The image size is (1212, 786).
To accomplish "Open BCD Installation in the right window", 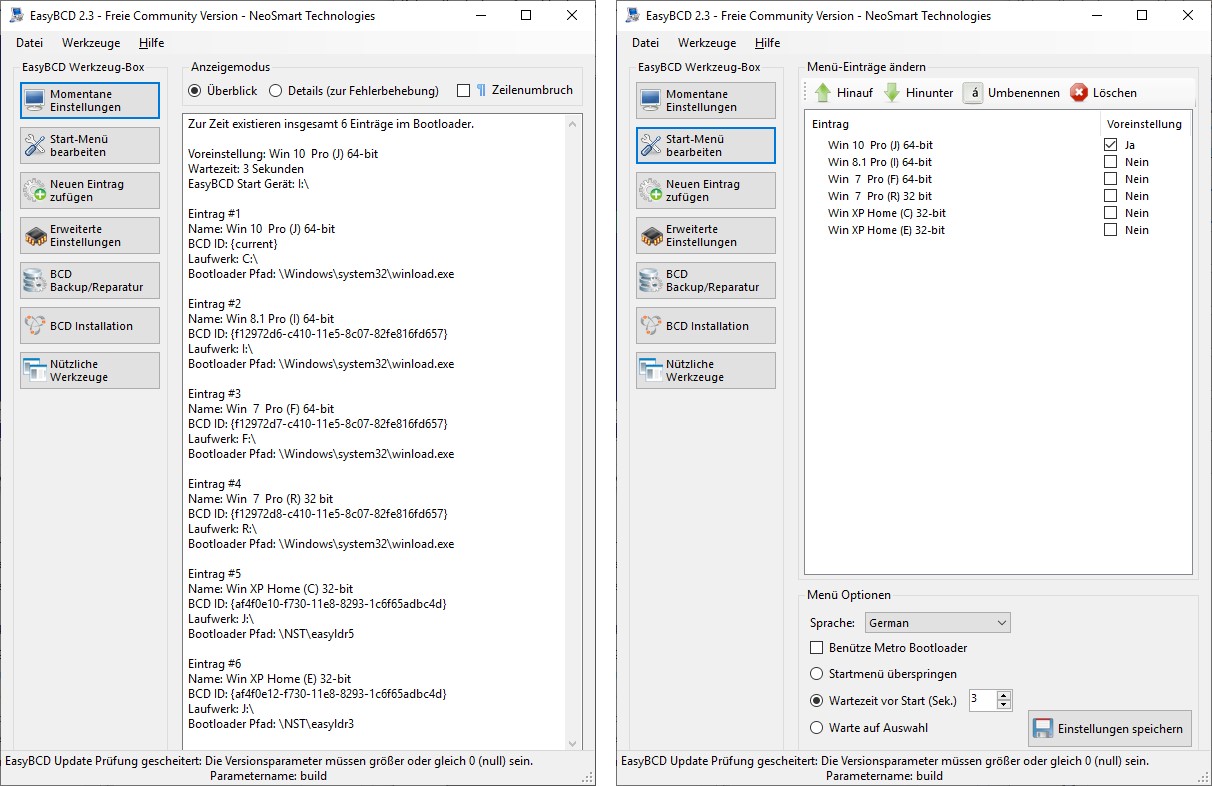I will 706,325.
